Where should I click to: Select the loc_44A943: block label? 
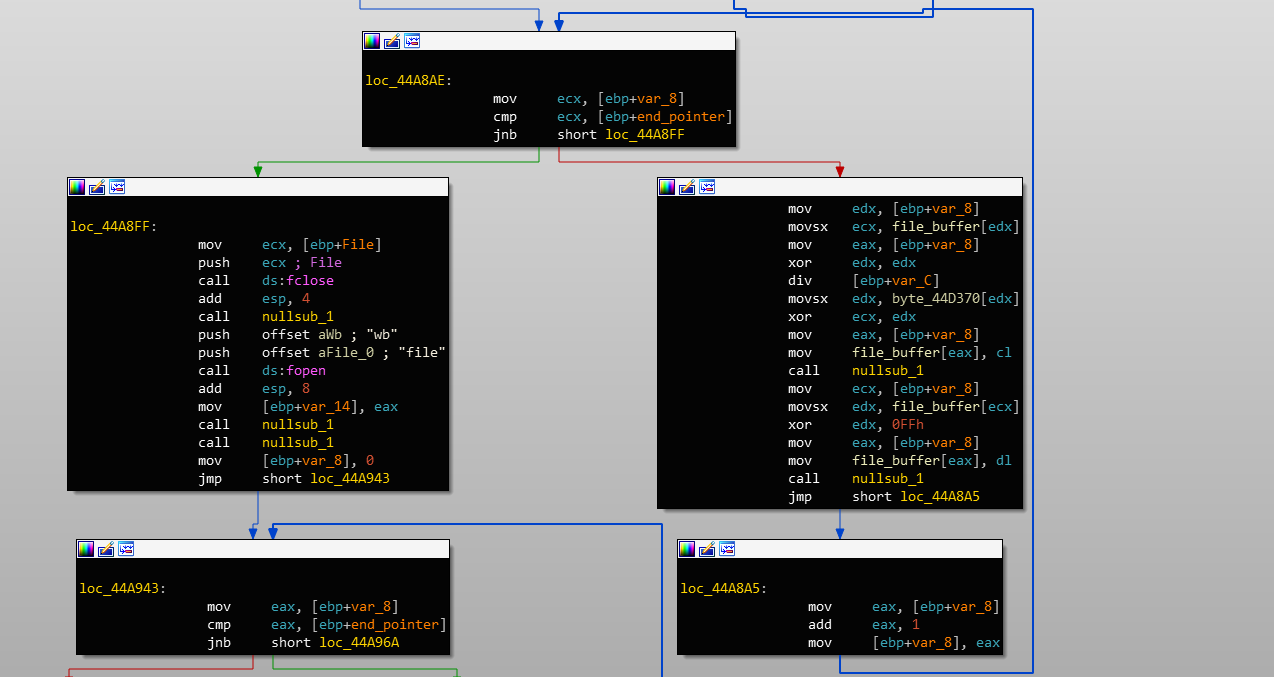tap(124, 589)
